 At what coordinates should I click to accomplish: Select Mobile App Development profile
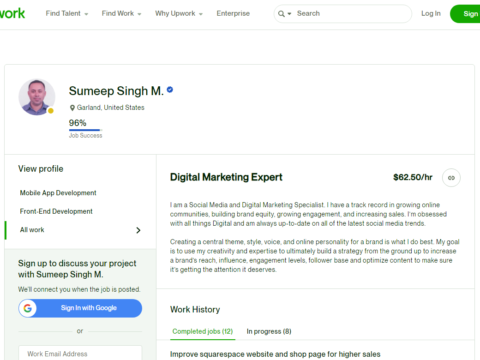click(58, 193)
